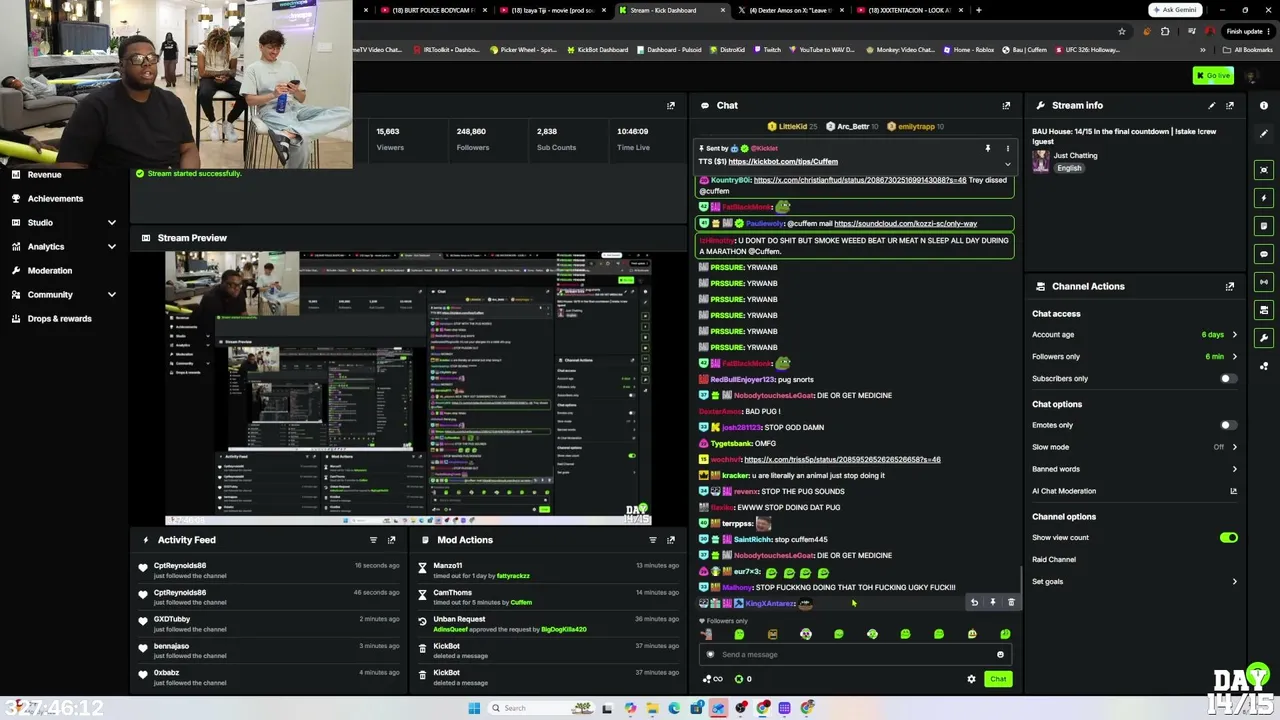Open the info icon in right sidebar

coord(1264,105)
